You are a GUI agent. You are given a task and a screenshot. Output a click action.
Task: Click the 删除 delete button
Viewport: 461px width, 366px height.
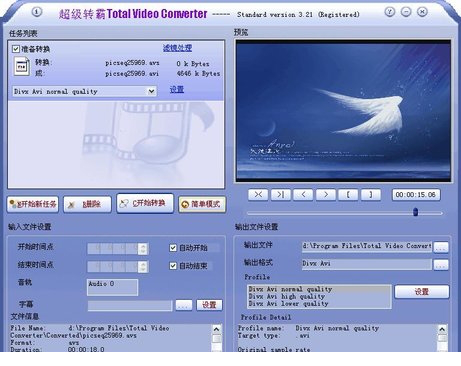[x=87, y=204]
